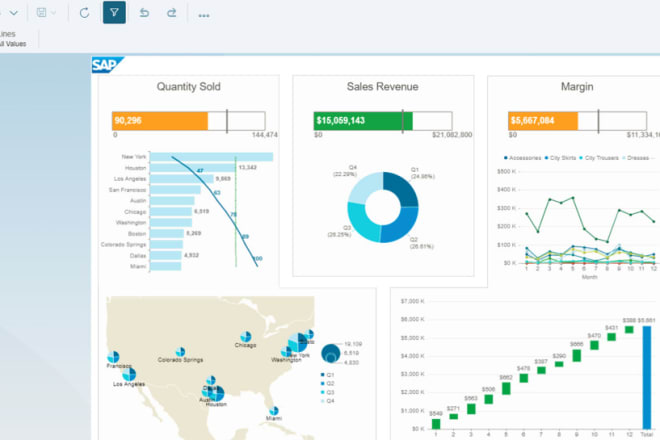The image size is (660, 440).
Task: Click the orange 90,296 quantity bar
Action: click(x=160, y=121)
